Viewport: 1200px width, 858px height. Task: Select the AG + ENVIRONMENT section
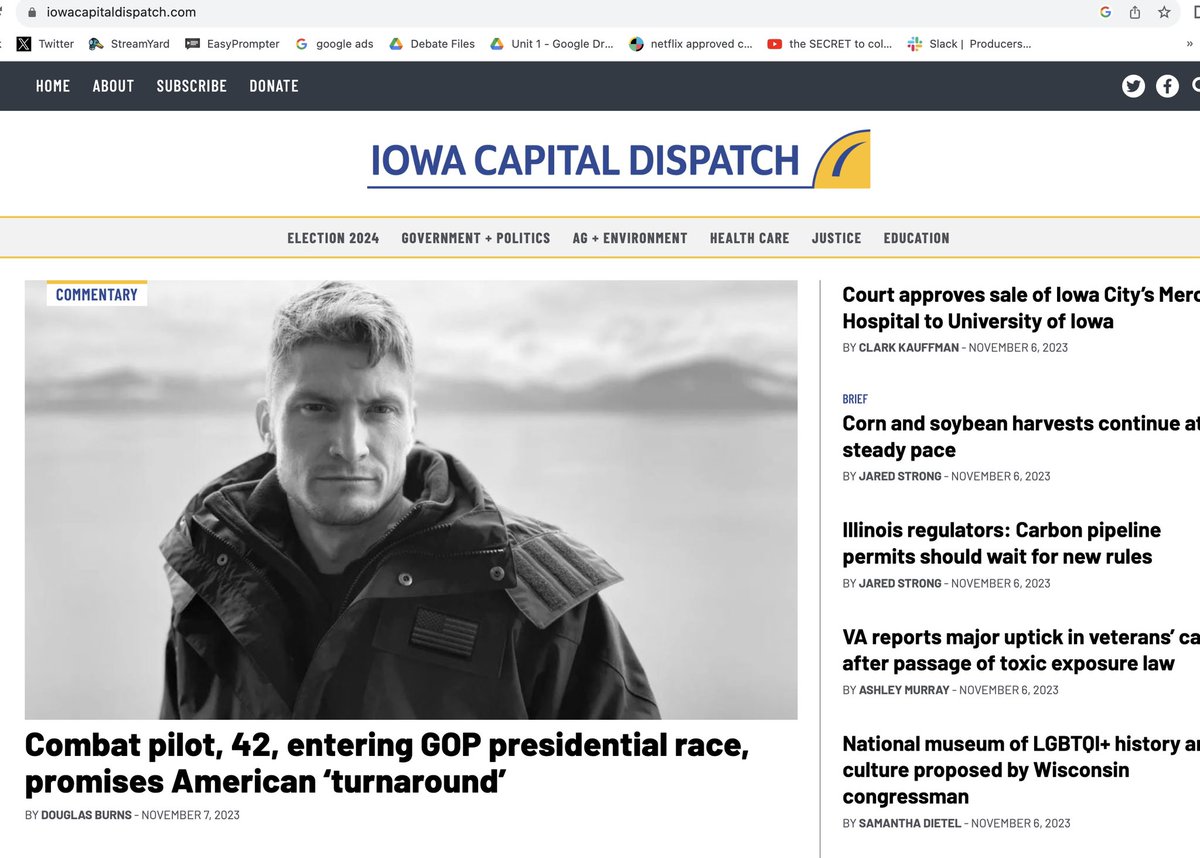tap(630, 238)
